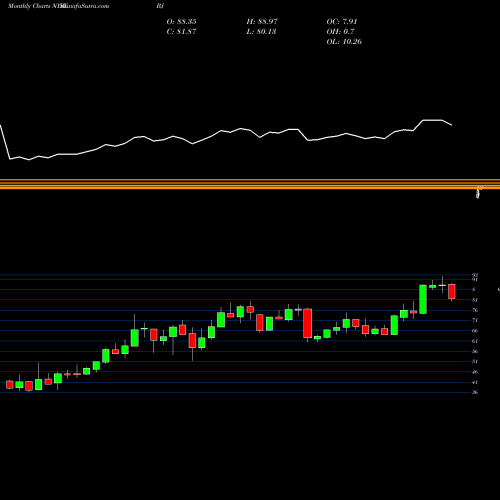Click the 'C: 81.87' close value

(x=181, y=32)
